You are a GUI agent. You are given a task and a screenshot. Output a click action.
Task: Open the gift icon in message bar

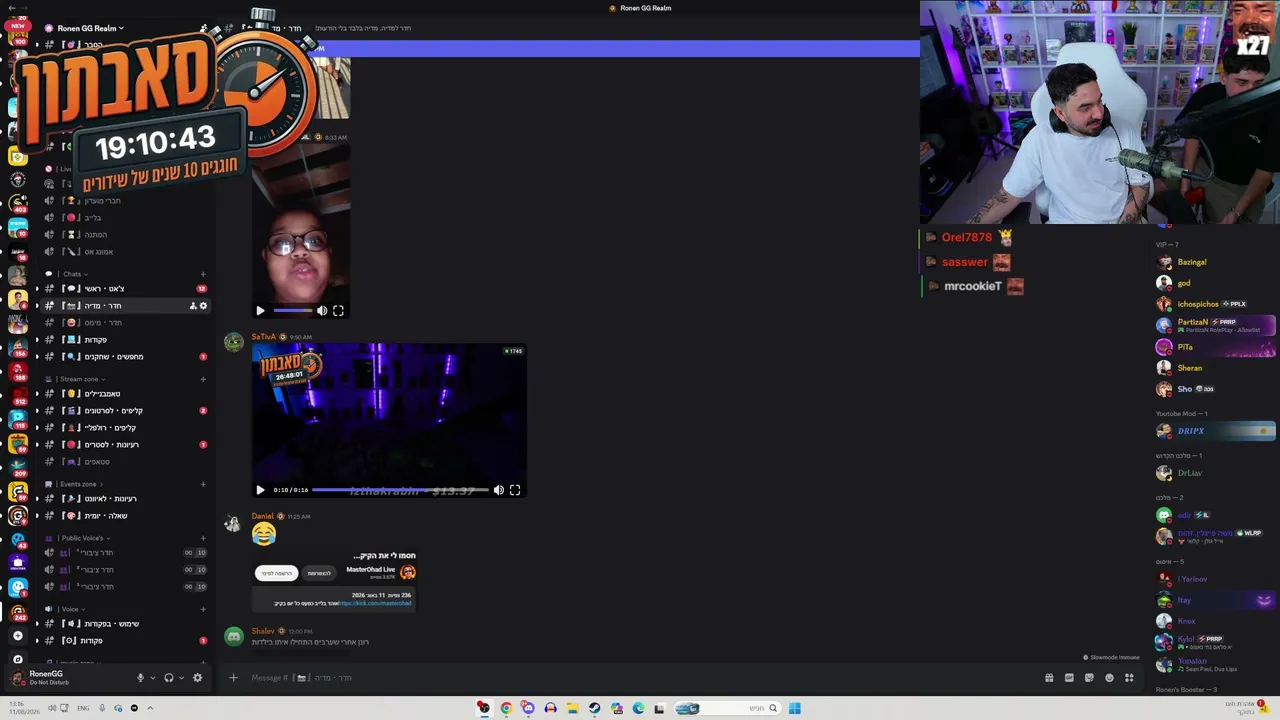tap(1049, 678)
